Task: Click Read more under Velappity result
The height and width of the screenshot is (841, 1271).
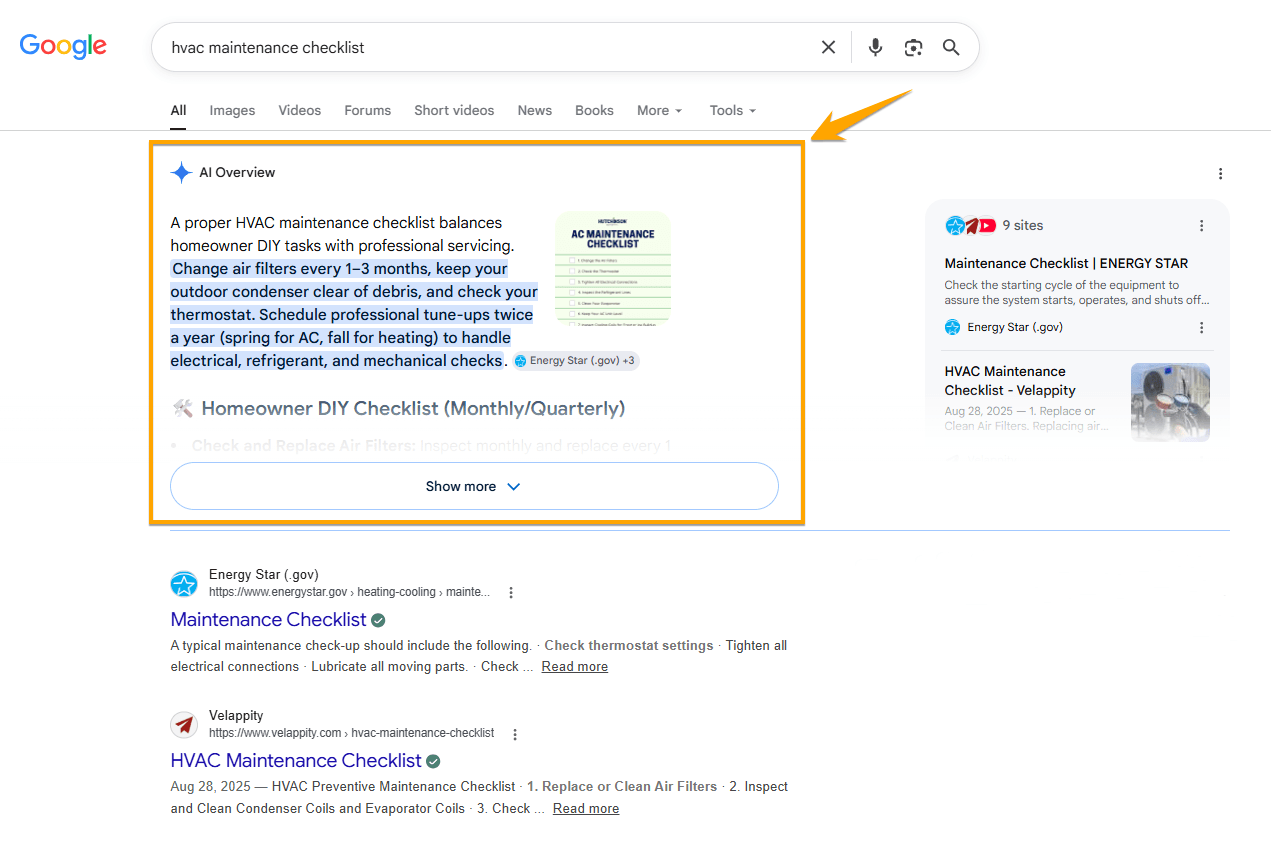Action: [x=586, y=809]
